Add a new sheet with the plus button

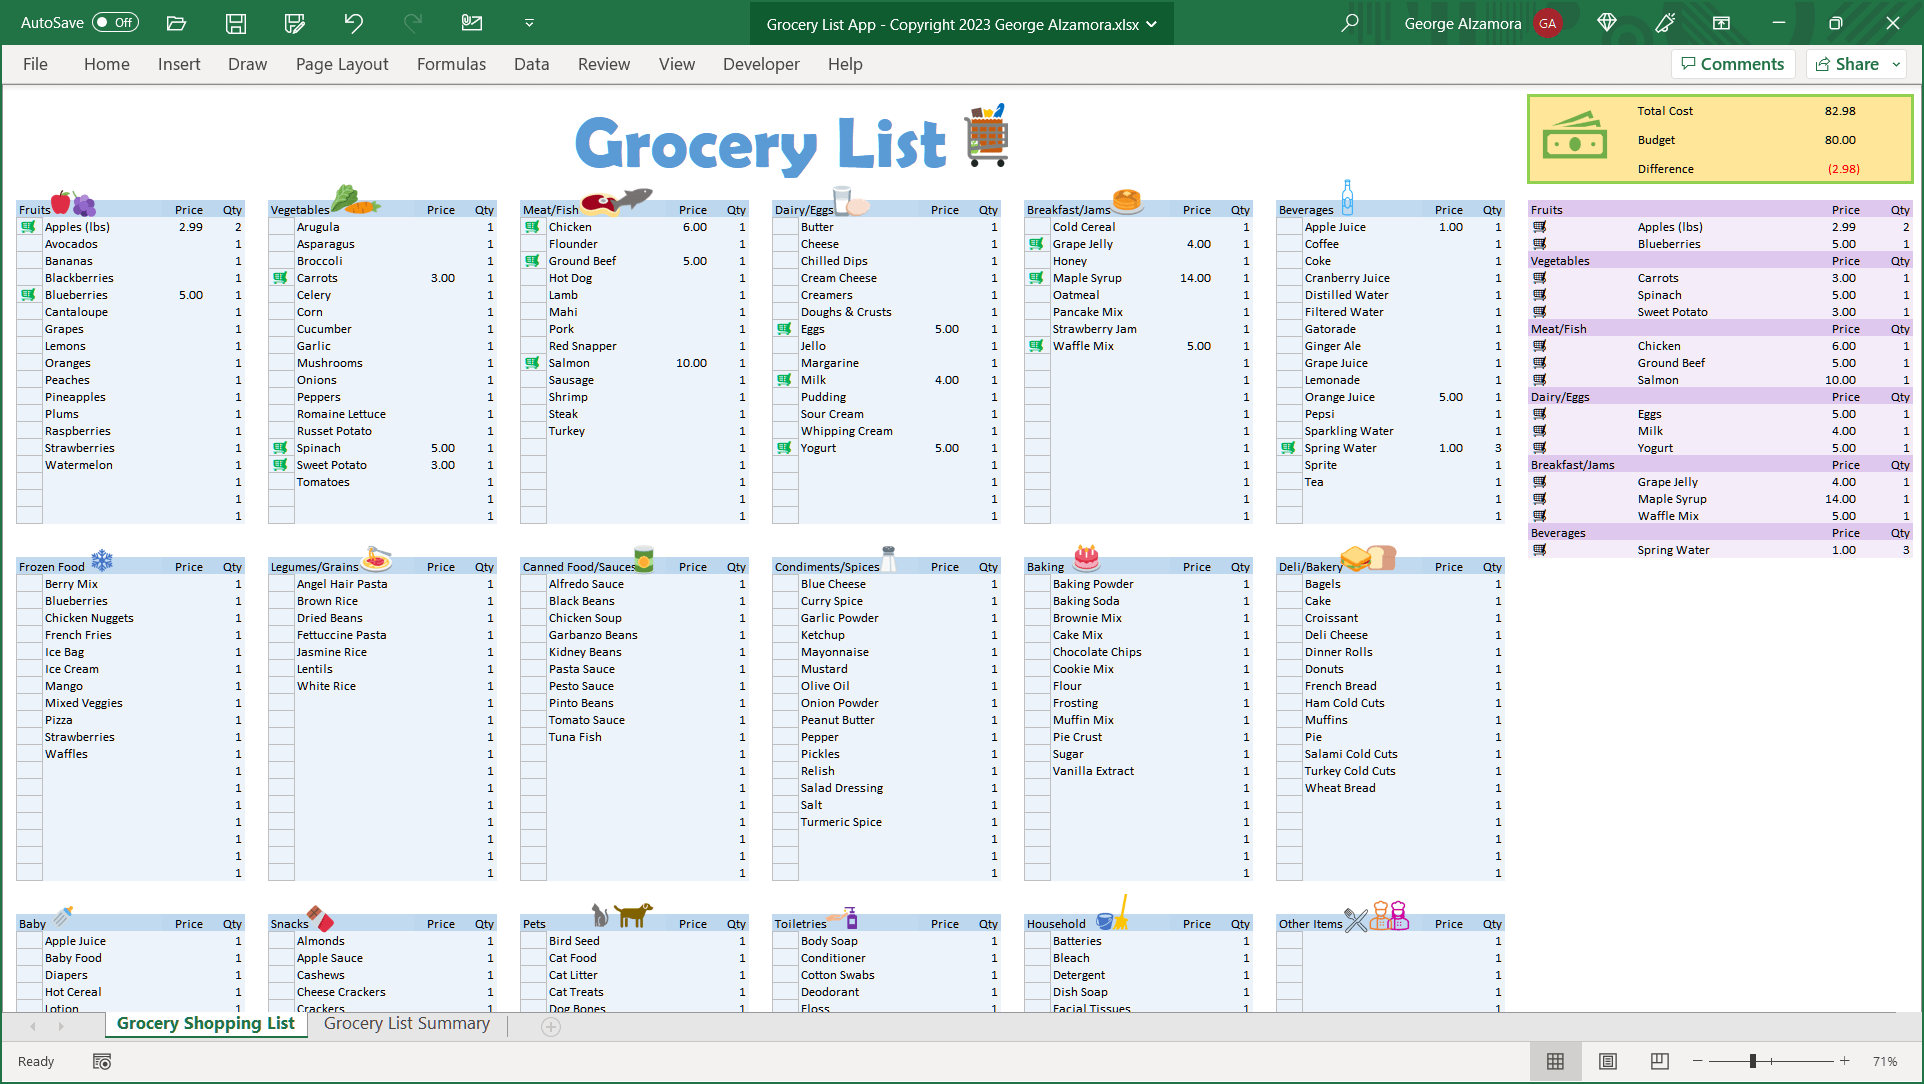coord(551,1026)
